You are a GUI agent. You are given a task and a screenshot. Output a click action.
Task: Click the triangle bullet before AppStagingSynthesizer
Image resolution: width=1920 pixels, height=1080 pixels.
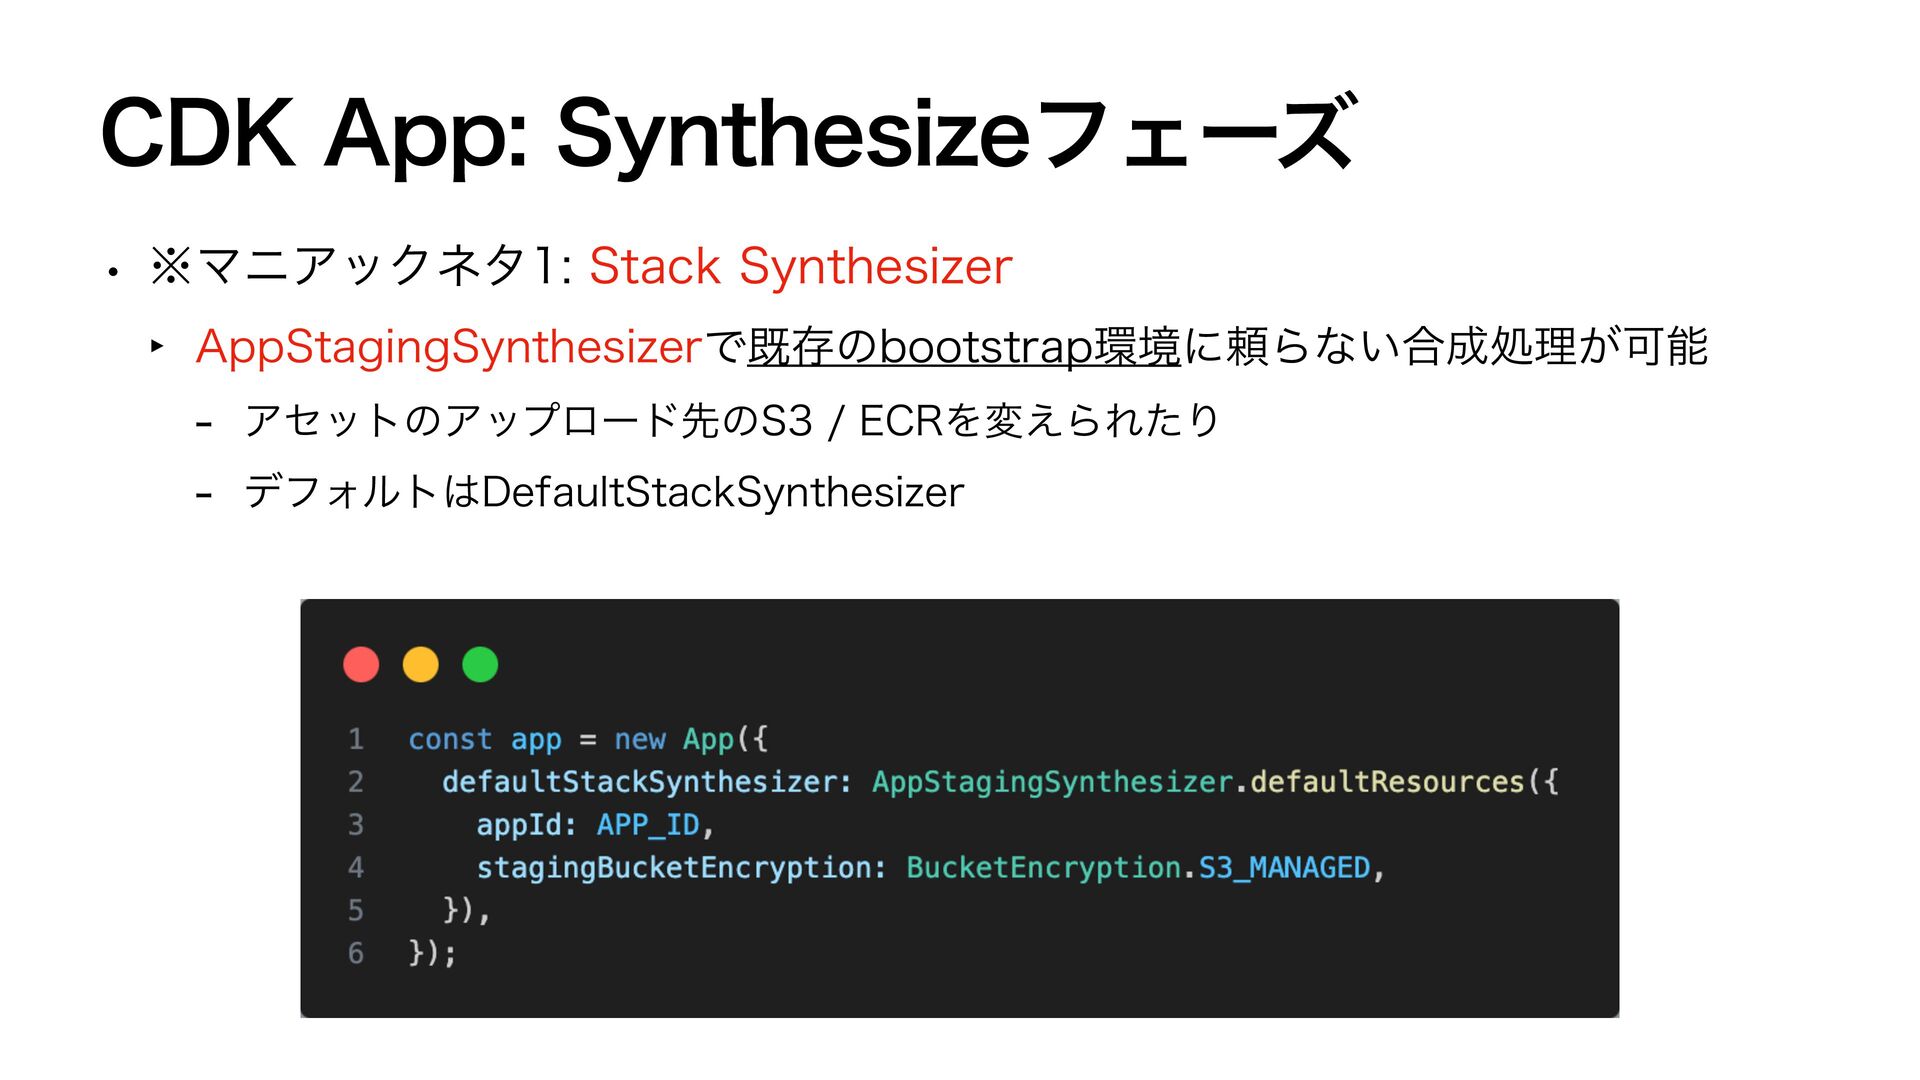(157, 347)
